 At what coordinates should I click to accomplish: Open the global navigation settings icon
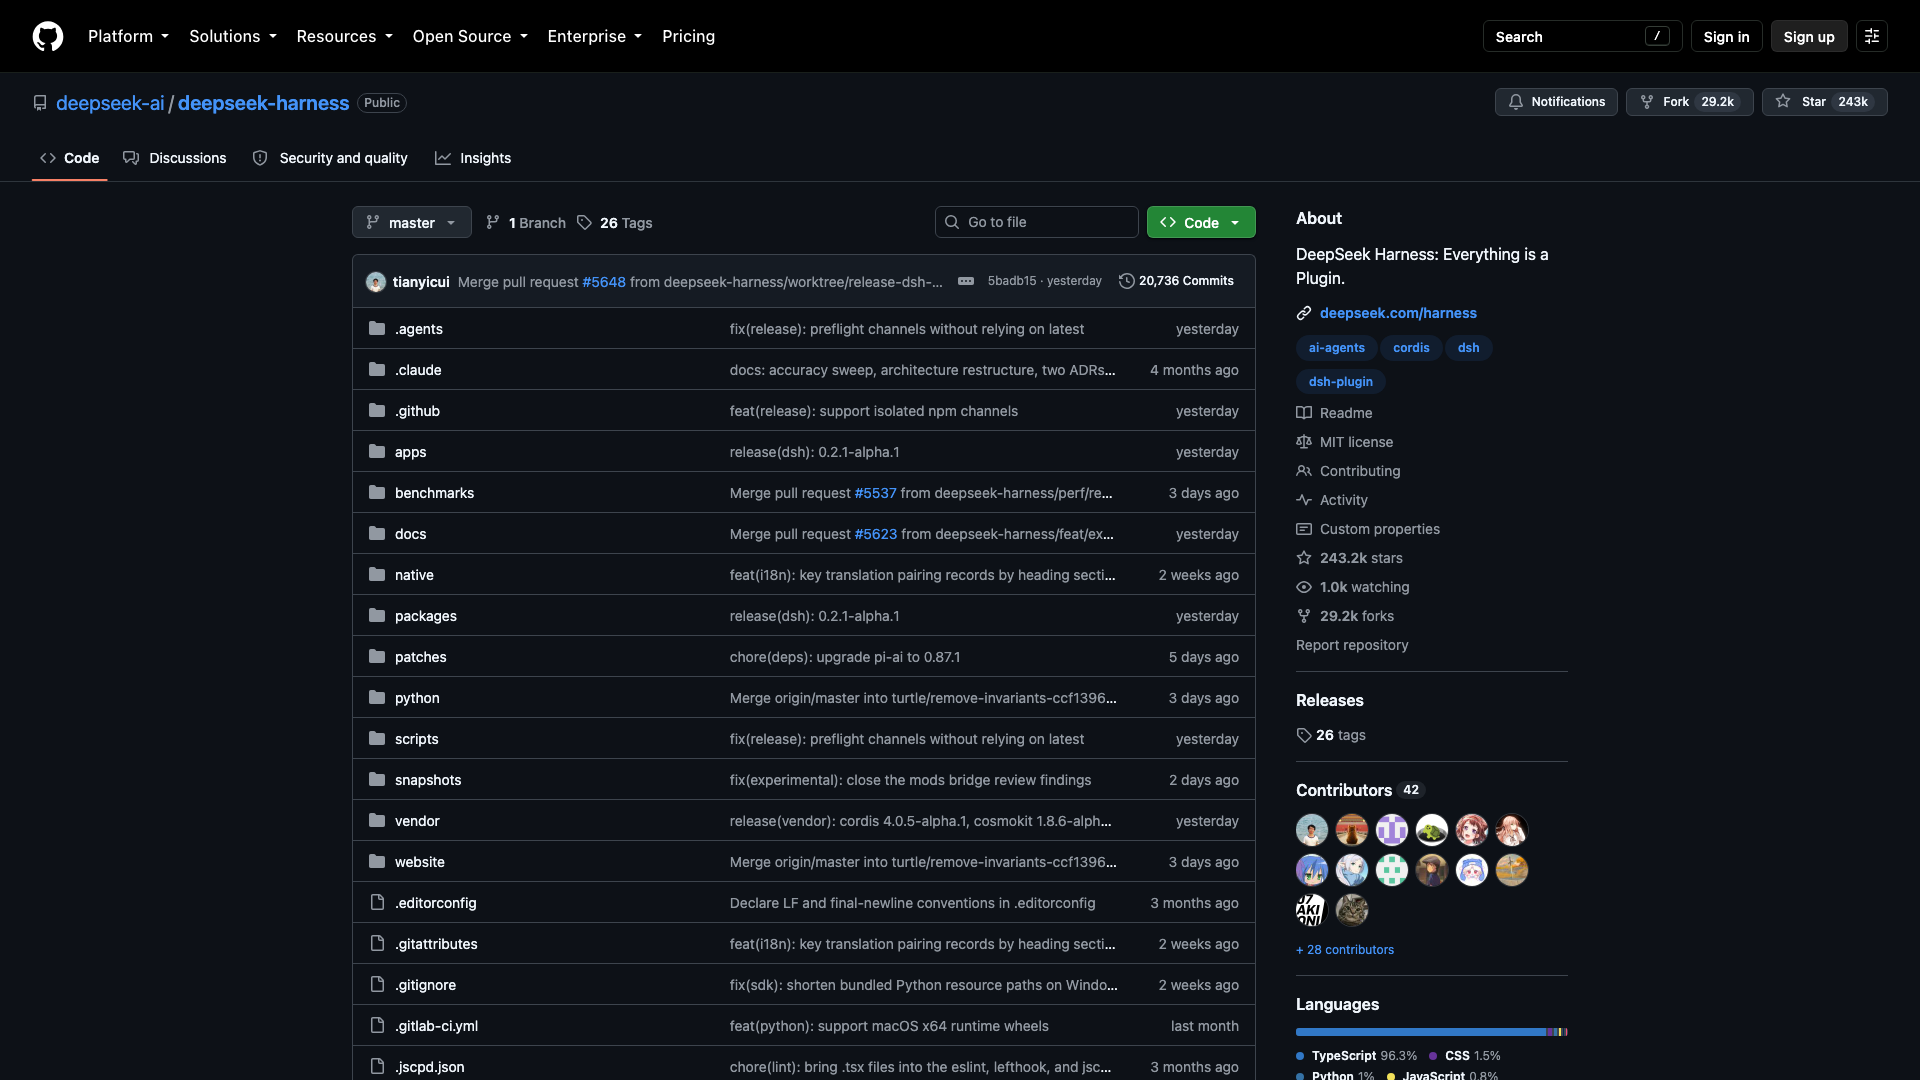tap(1872, 36)
